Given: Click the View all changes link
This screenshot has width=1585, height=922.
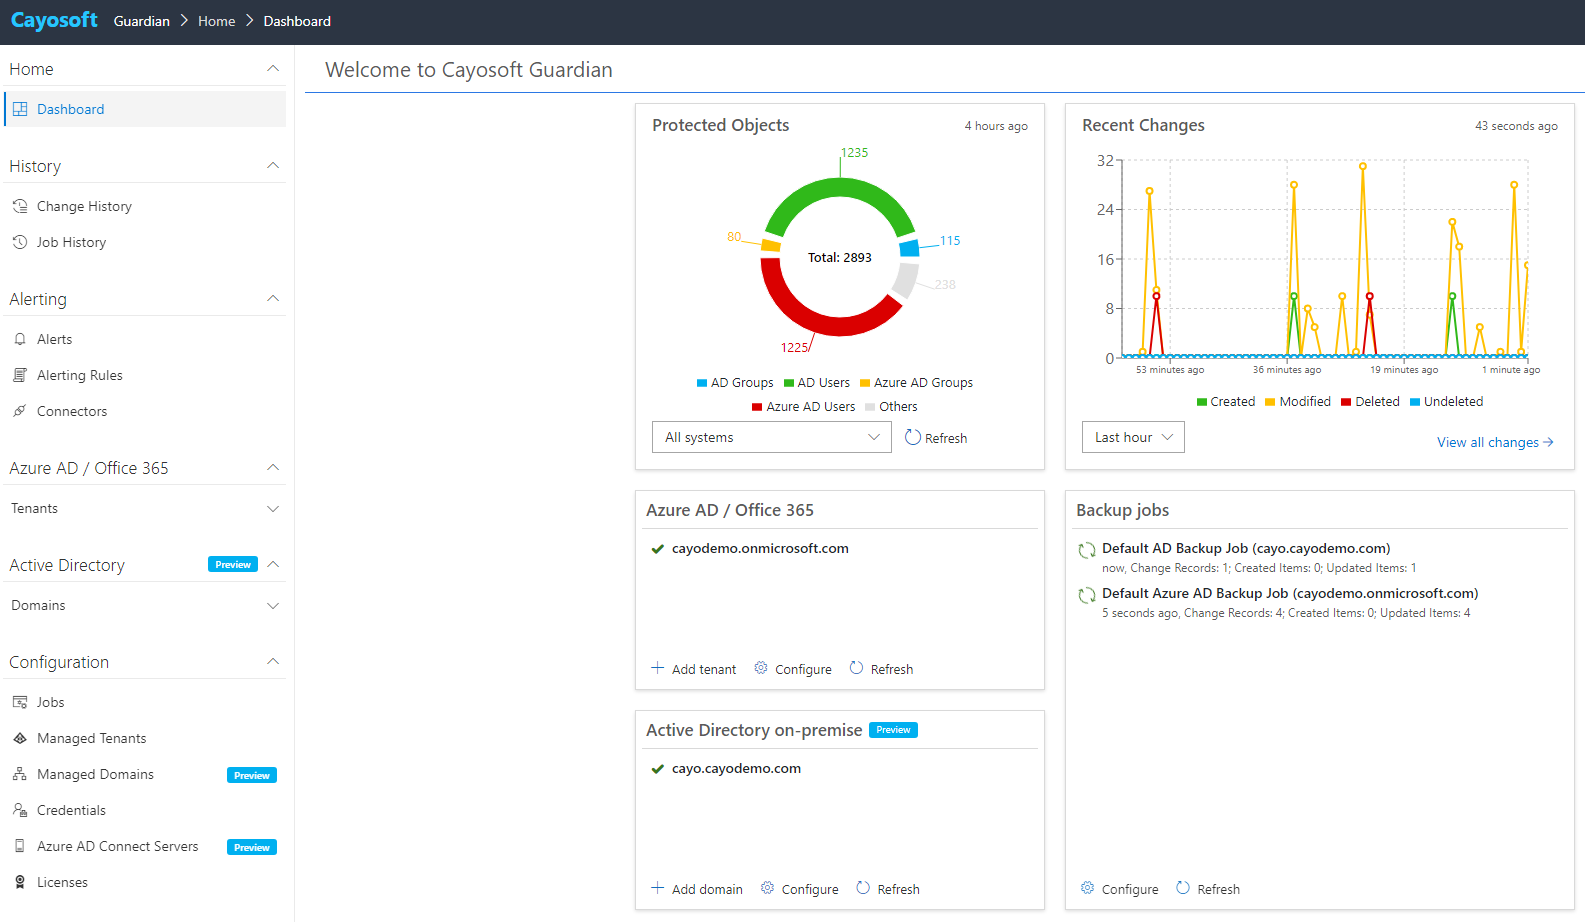Looking at the screenshot, I should tap(1495, 442).
